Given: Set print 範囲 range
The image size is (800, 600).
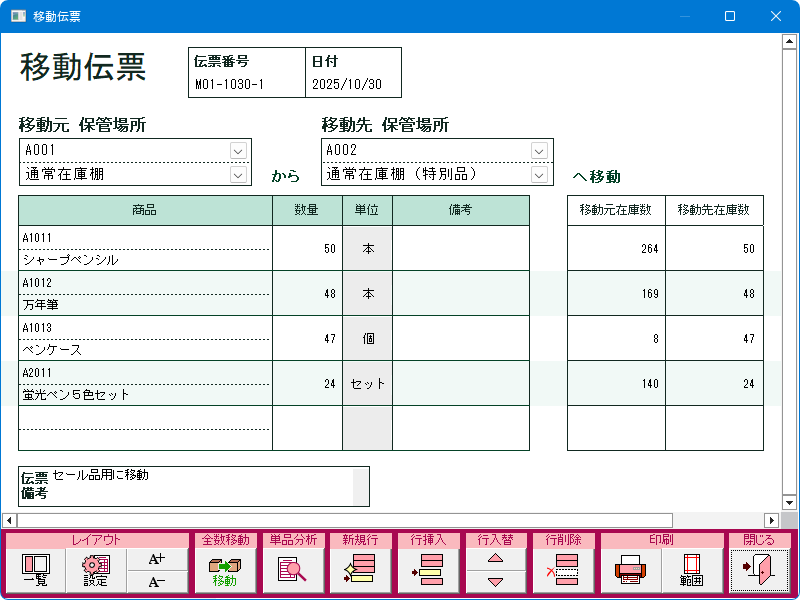Looking at the screenshot, I should [x=690, y=570].
